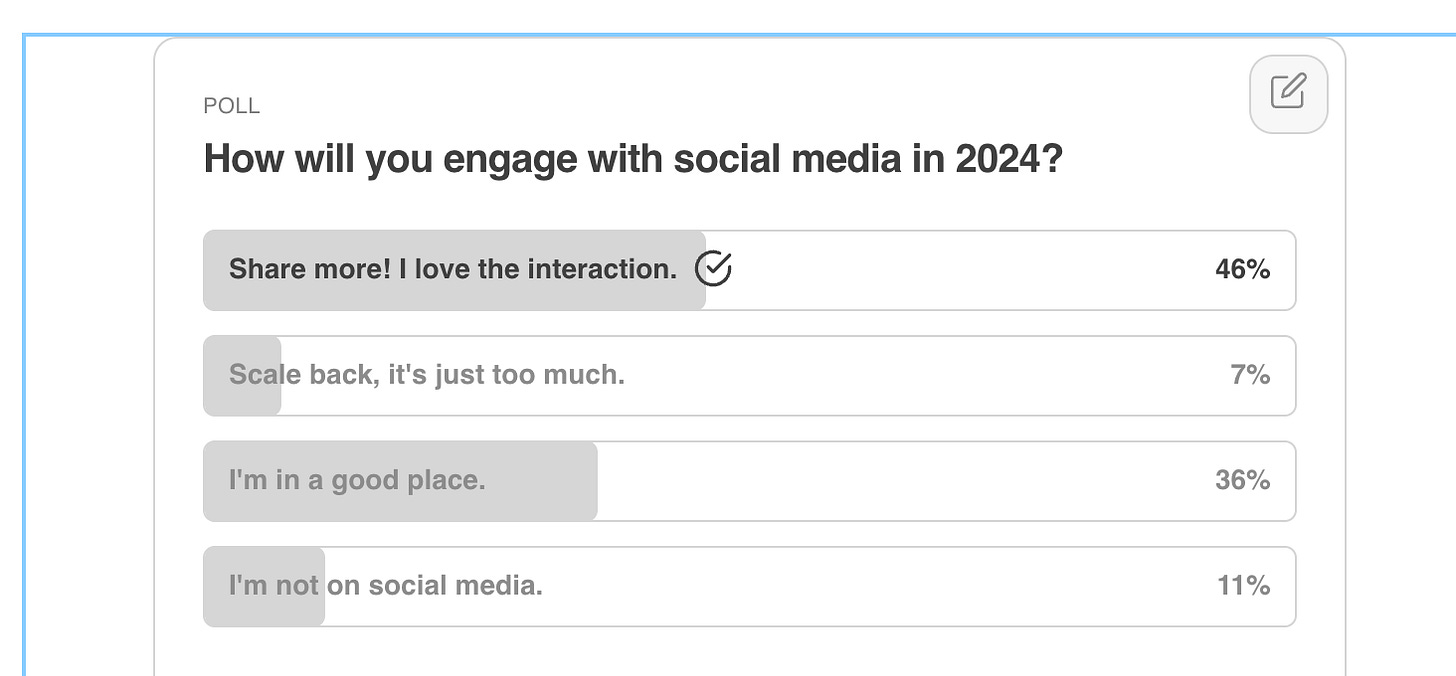This screenshot has width=1456, height=676.
Task: Open the edit poll pencil icon
Action: tap(1288, 93)
